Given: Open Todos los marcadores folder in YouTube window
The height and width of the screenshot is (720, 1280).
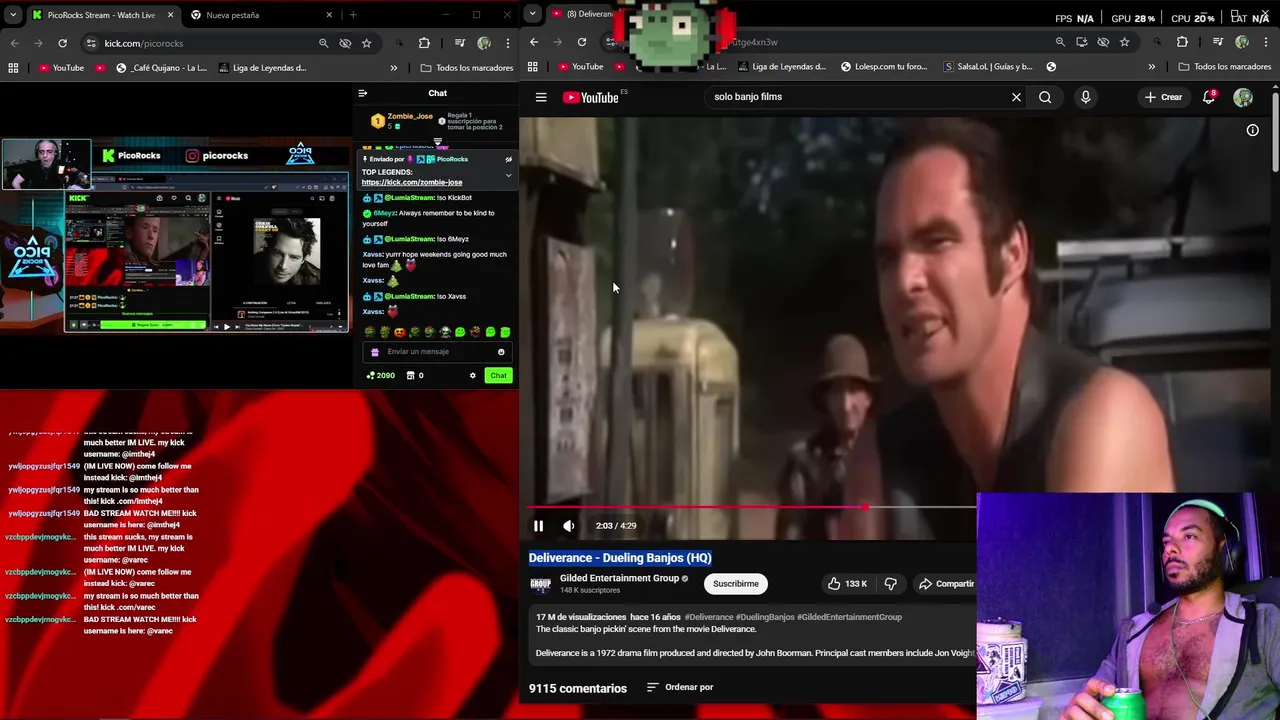Looking at the screenshot, I should [1225, 67].
